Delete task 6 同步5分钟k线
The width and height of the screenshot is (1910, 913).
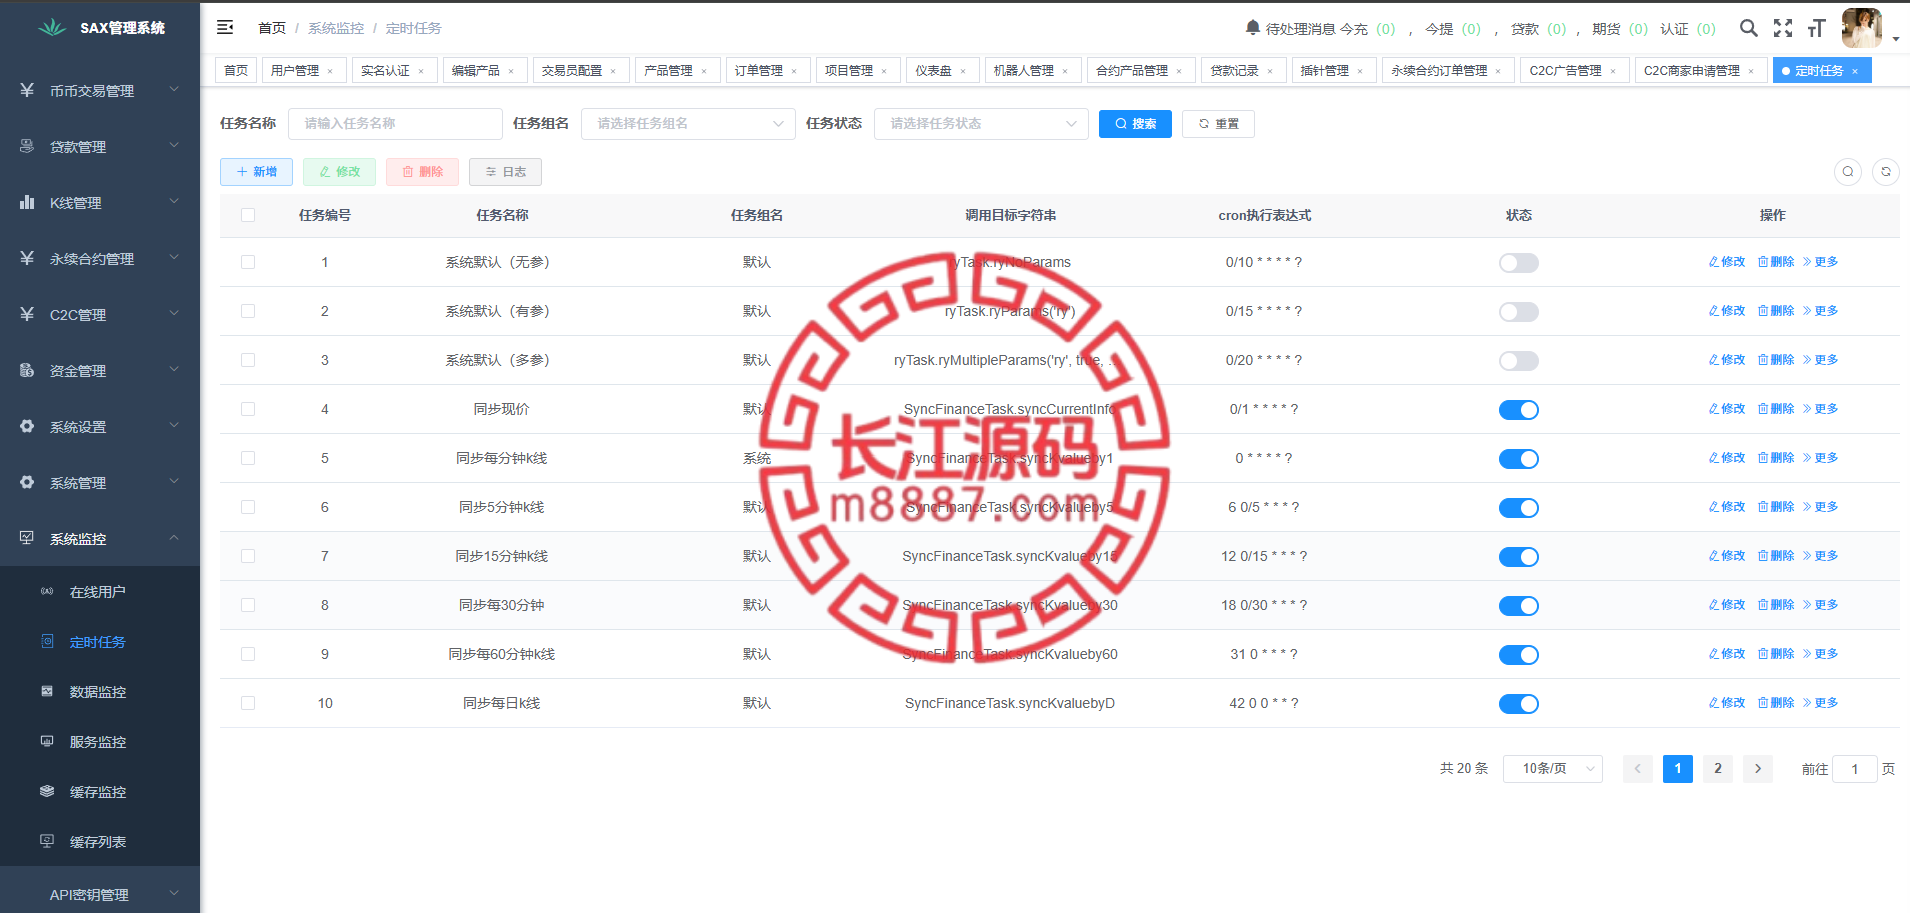coord(1776,507)
